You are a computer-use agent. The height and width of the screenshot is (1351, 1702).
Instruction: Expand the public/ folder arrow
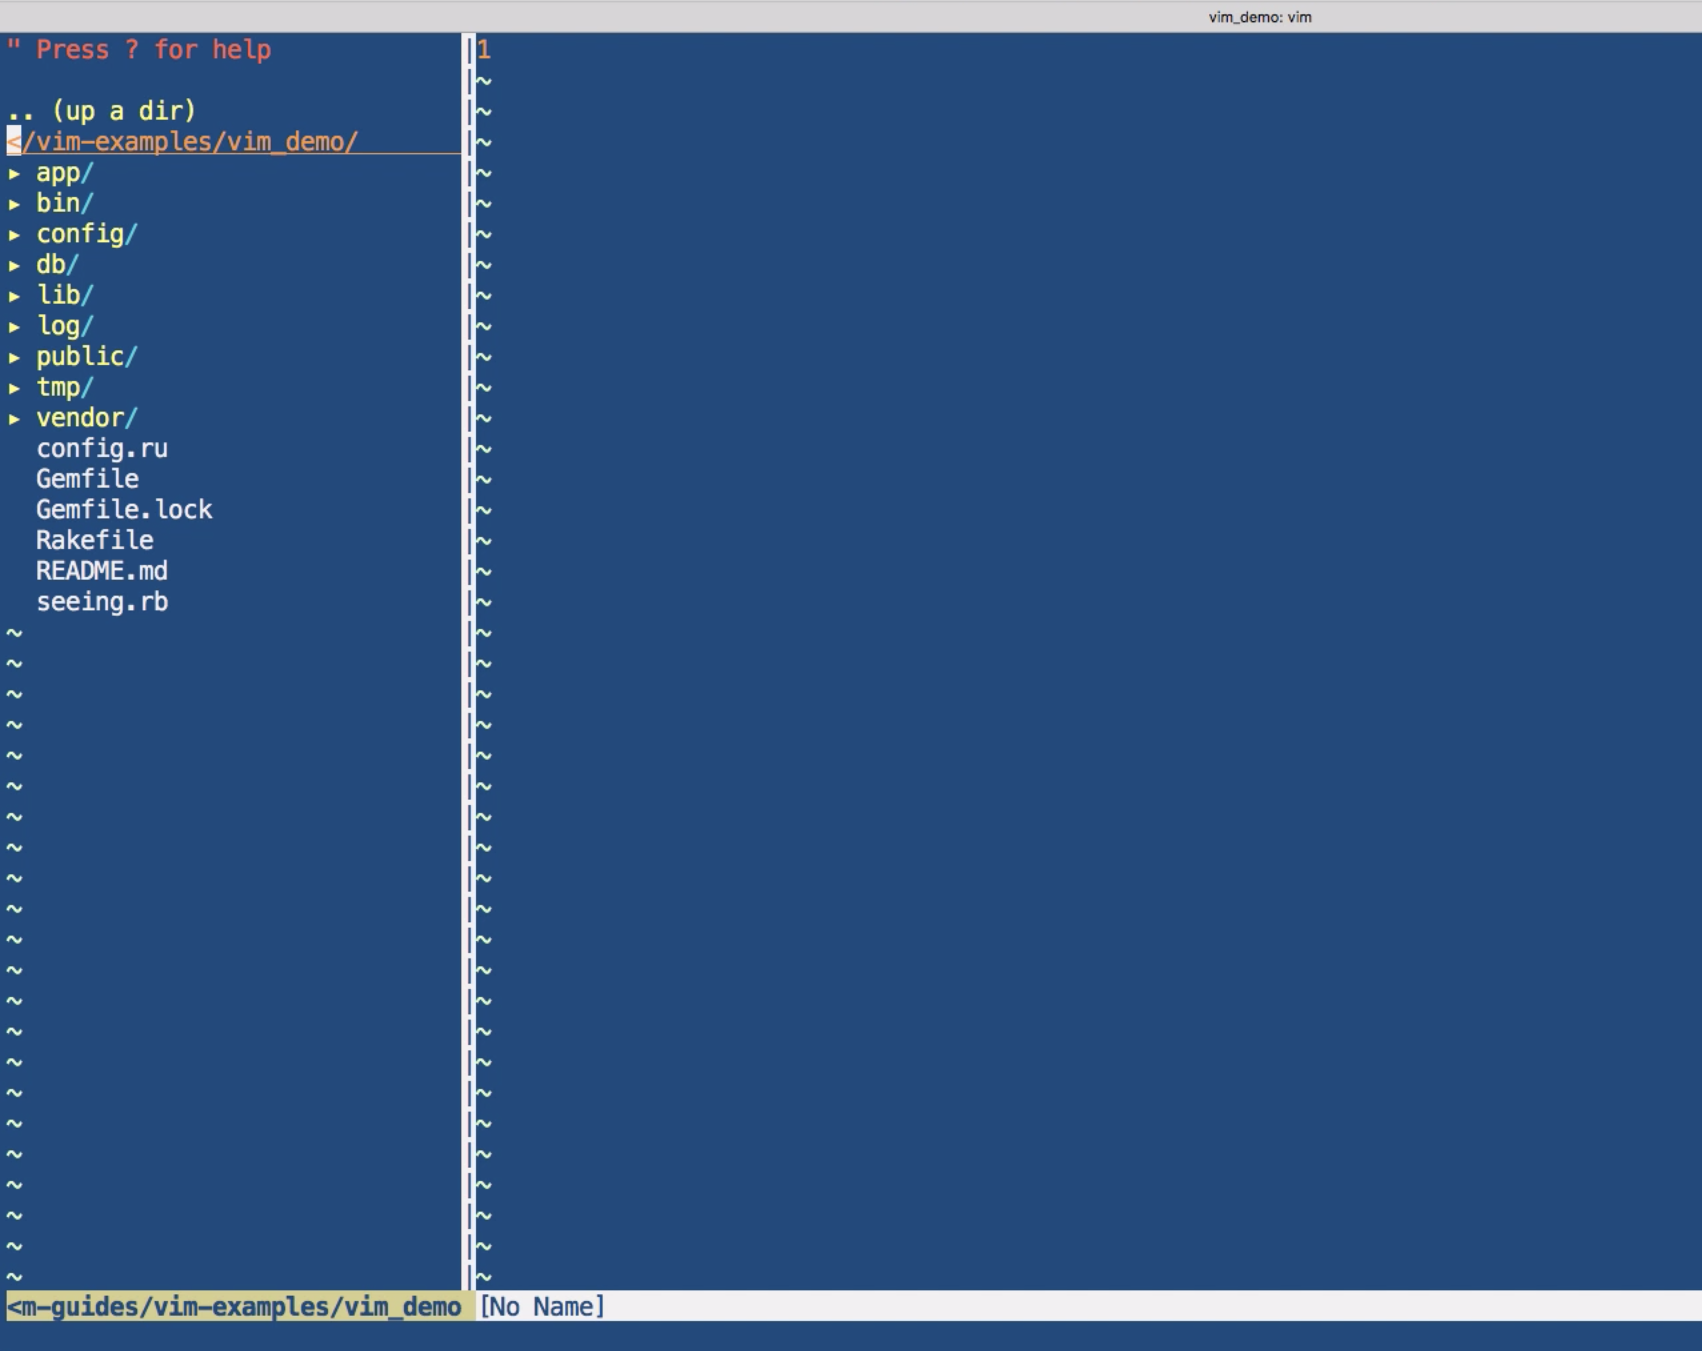15,357
